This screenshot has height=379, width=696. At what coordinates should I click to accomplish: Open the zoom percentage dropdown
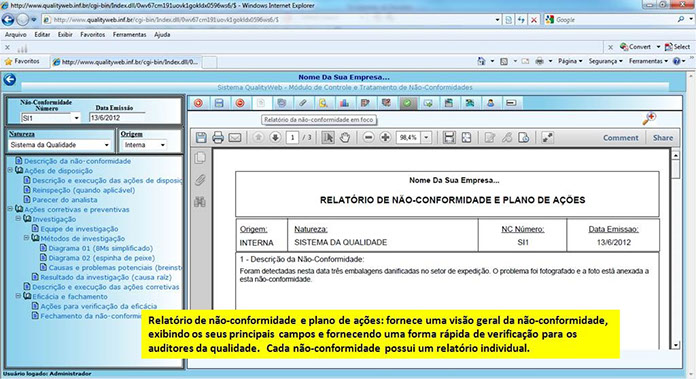426,138
